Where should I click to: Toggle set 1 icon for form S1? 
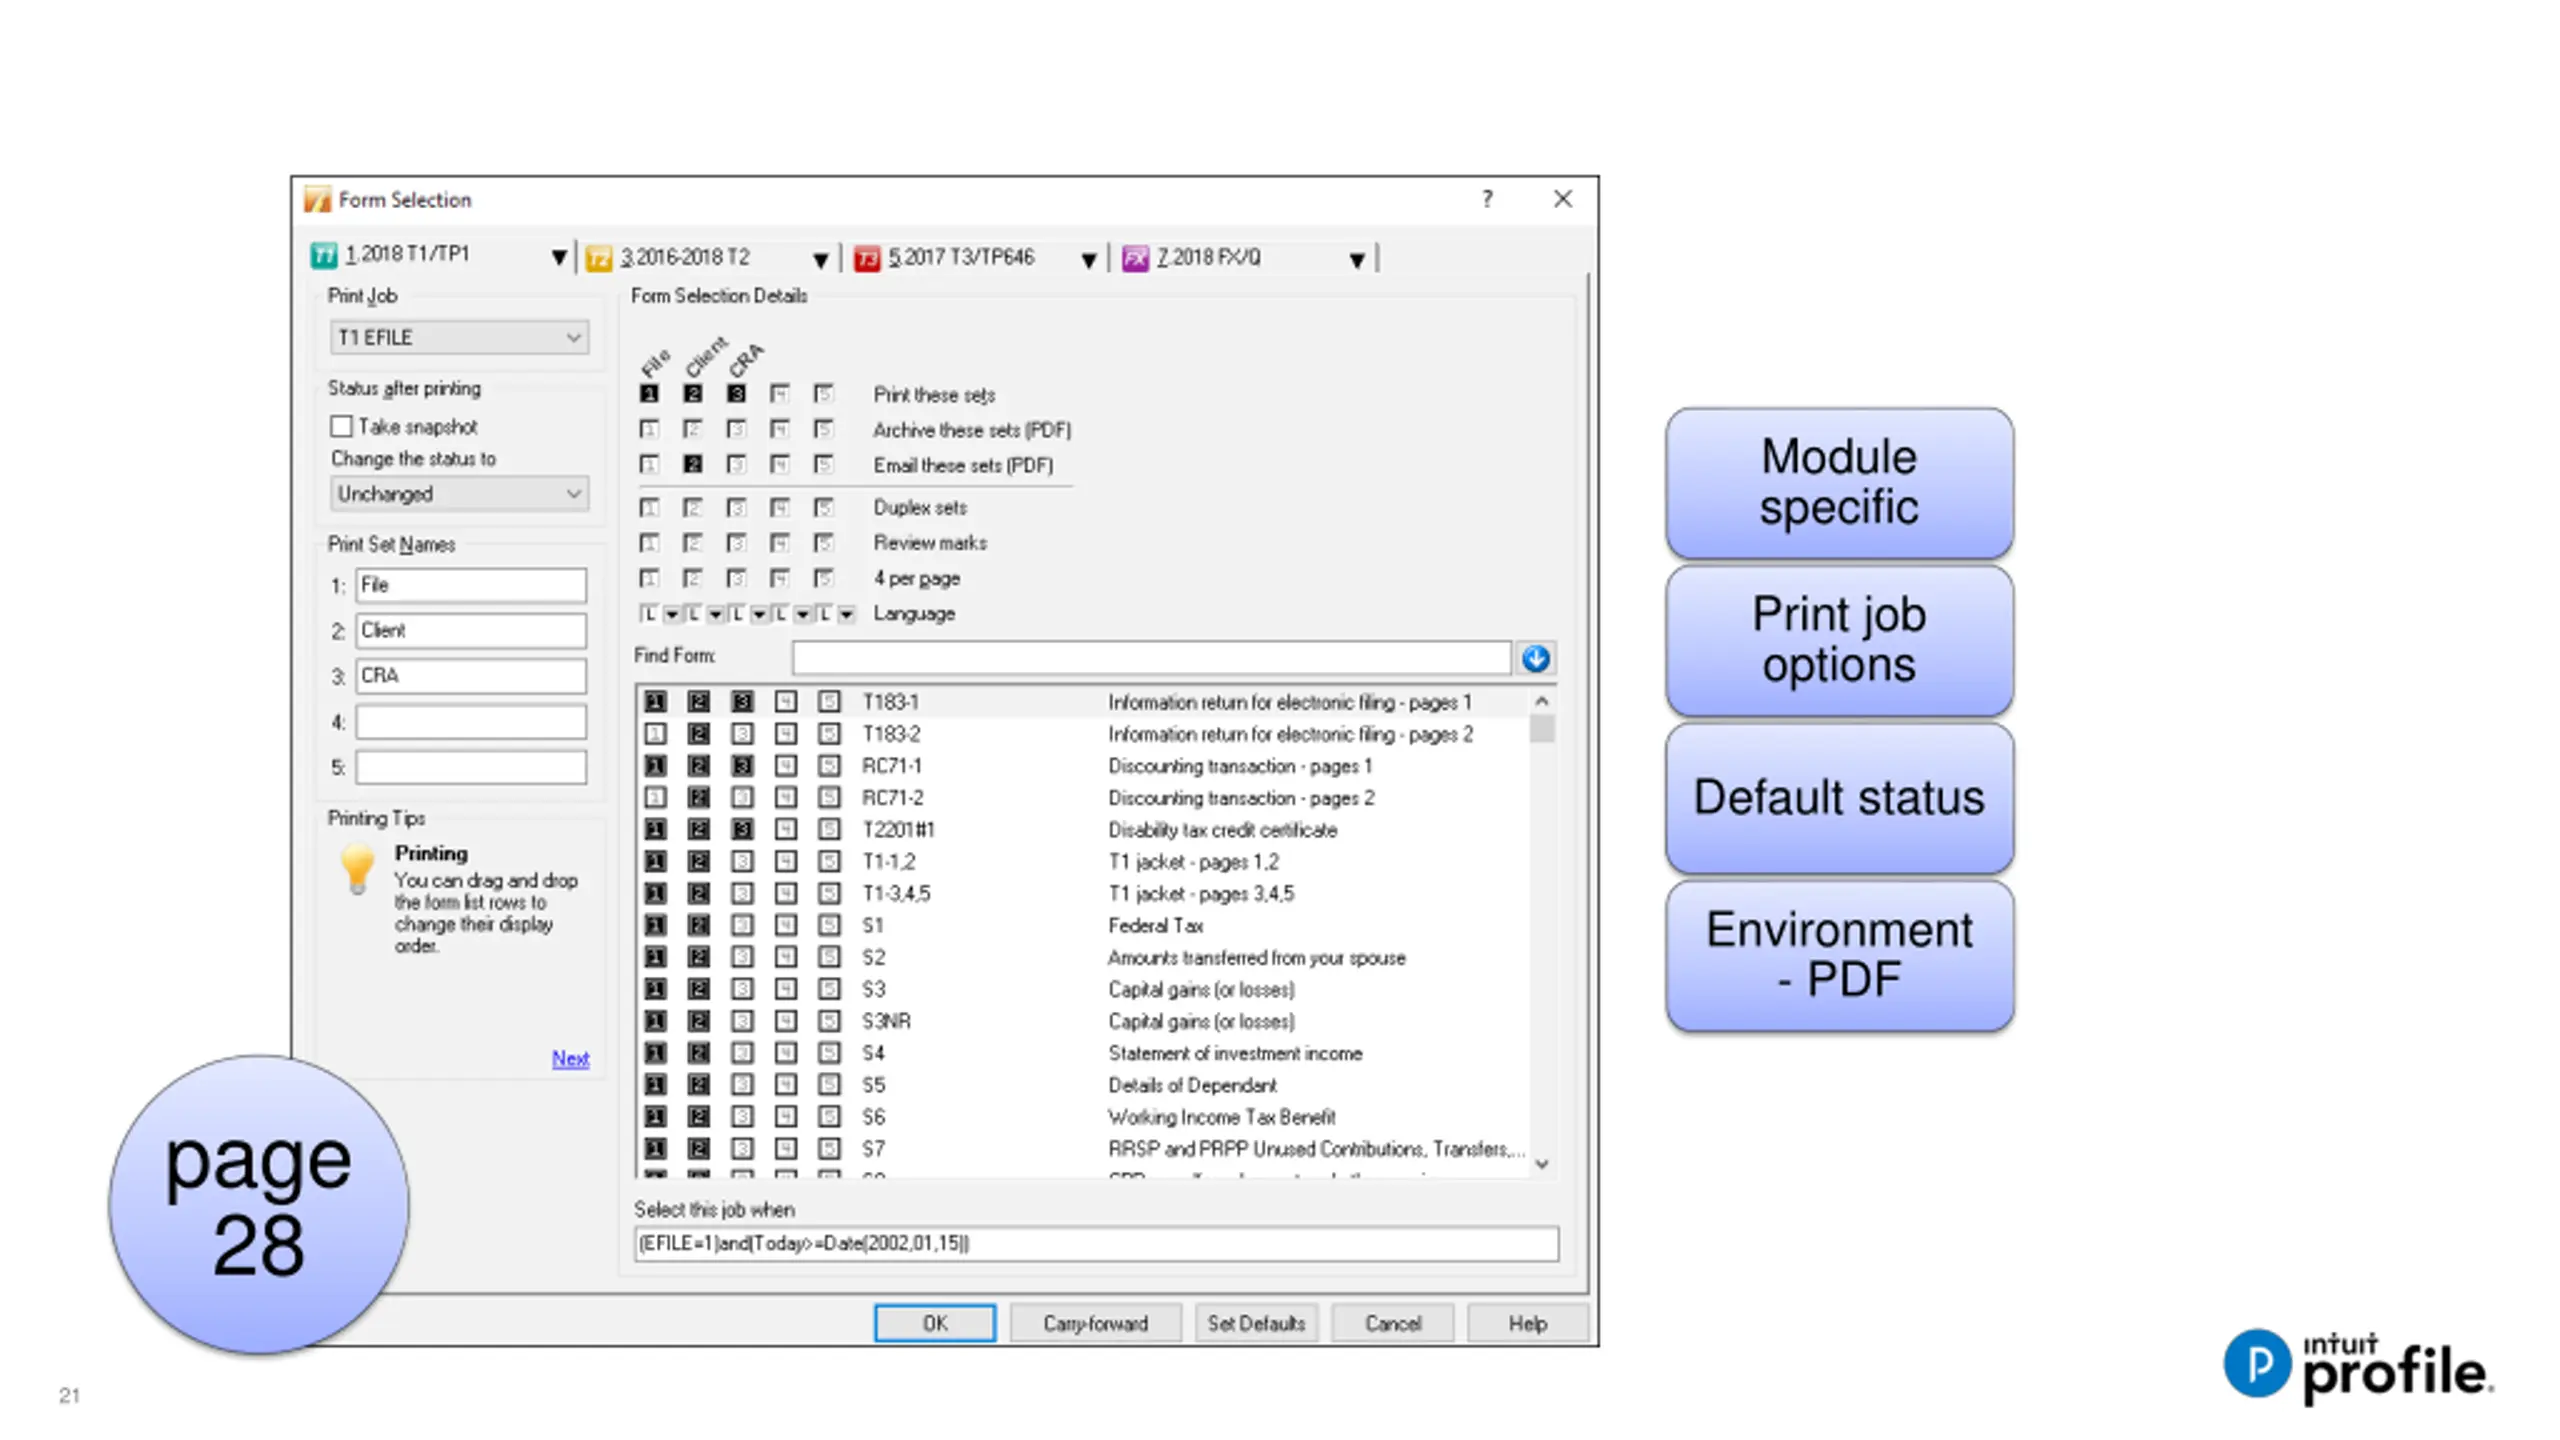[x=655, y=926]
